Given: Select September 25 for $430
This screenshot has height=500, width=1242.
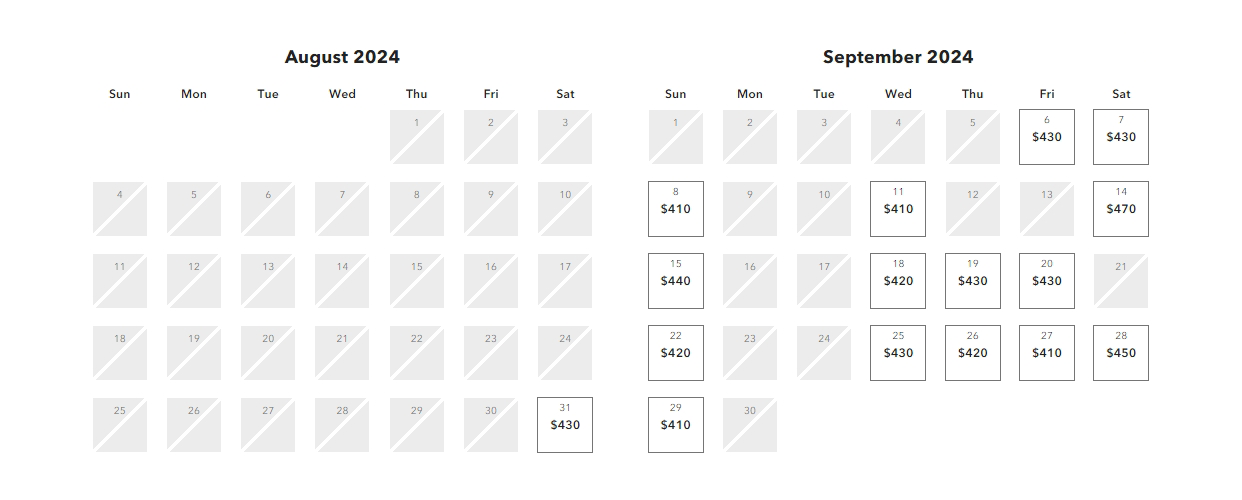Looking at the screenshot, I should coord(898,353).
